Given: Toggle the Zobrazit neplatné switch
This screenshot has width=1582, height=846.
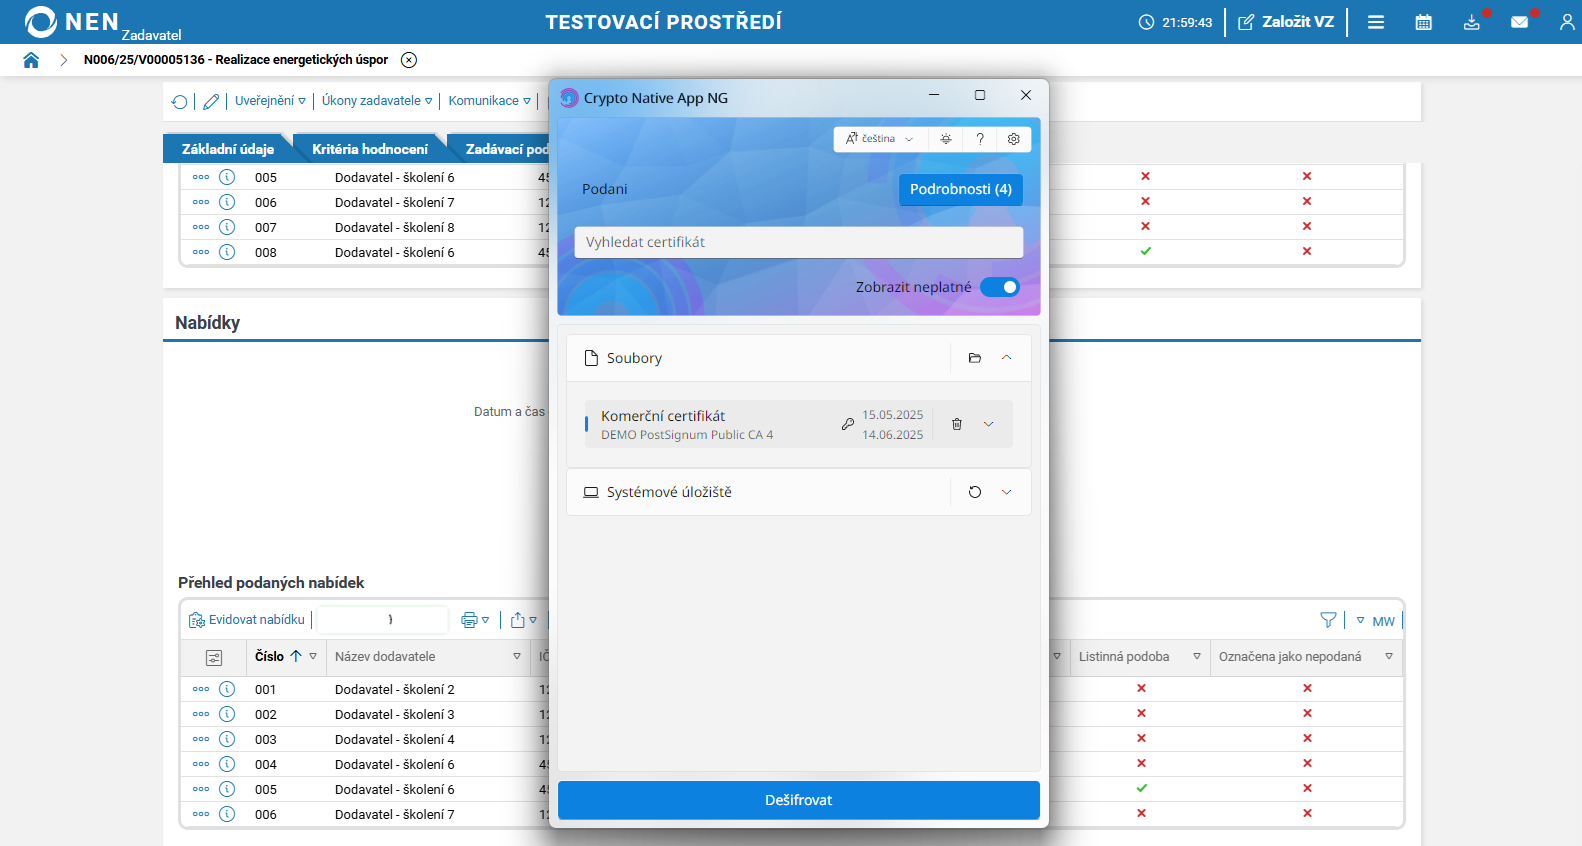Looking at the screenshot, I should [1000, 287].
